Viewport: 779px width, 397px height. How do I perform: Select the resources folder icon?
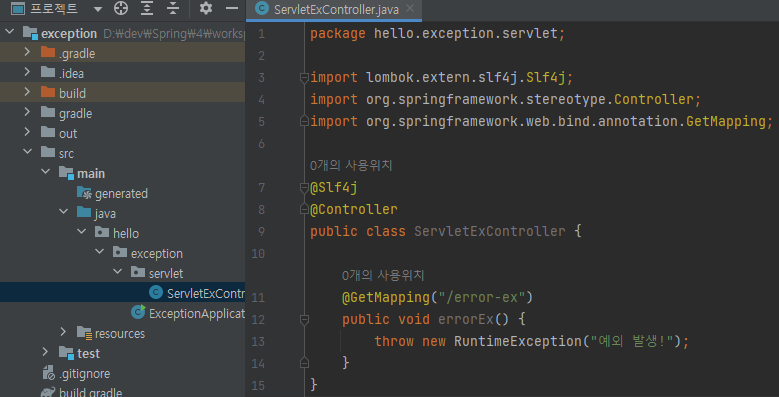coord(84,333)
